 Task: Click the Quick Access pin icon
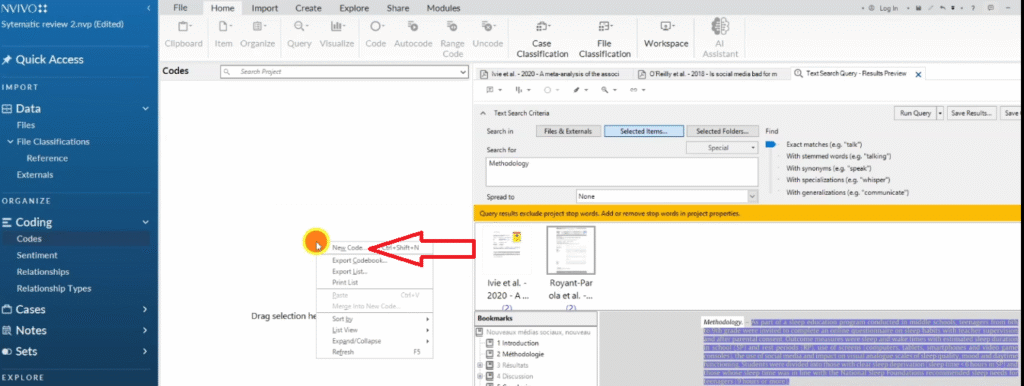pos(7,59)
